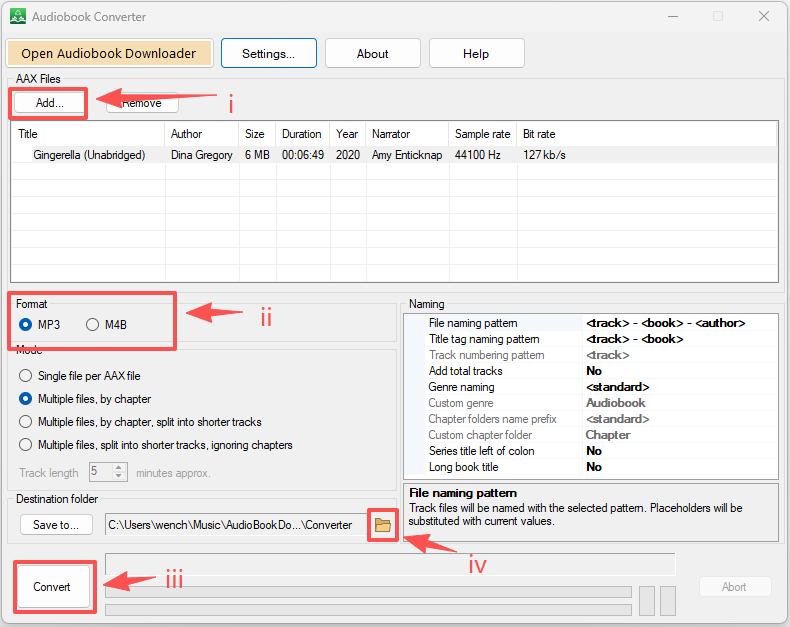Select split into shorter tracks ignoring chapters
790x627 pixels.
coord(26,445)
